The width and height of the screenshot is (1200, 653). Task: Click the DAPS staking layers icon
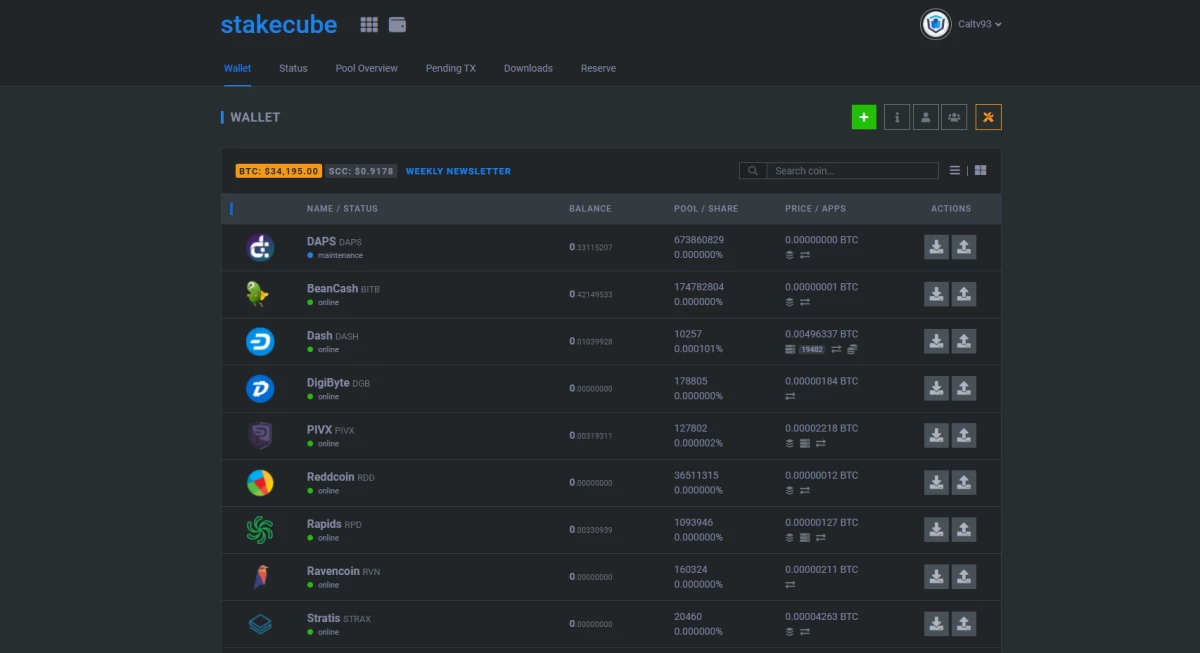click(x=790, y=255)
